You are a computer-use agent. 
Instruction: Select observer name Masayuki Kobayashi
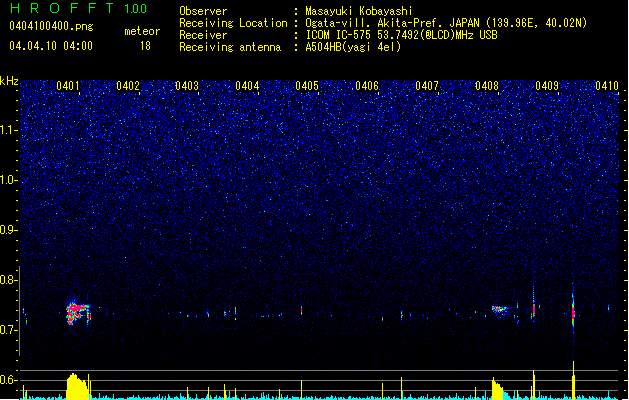pyautogui.click(x=359, y=11)
